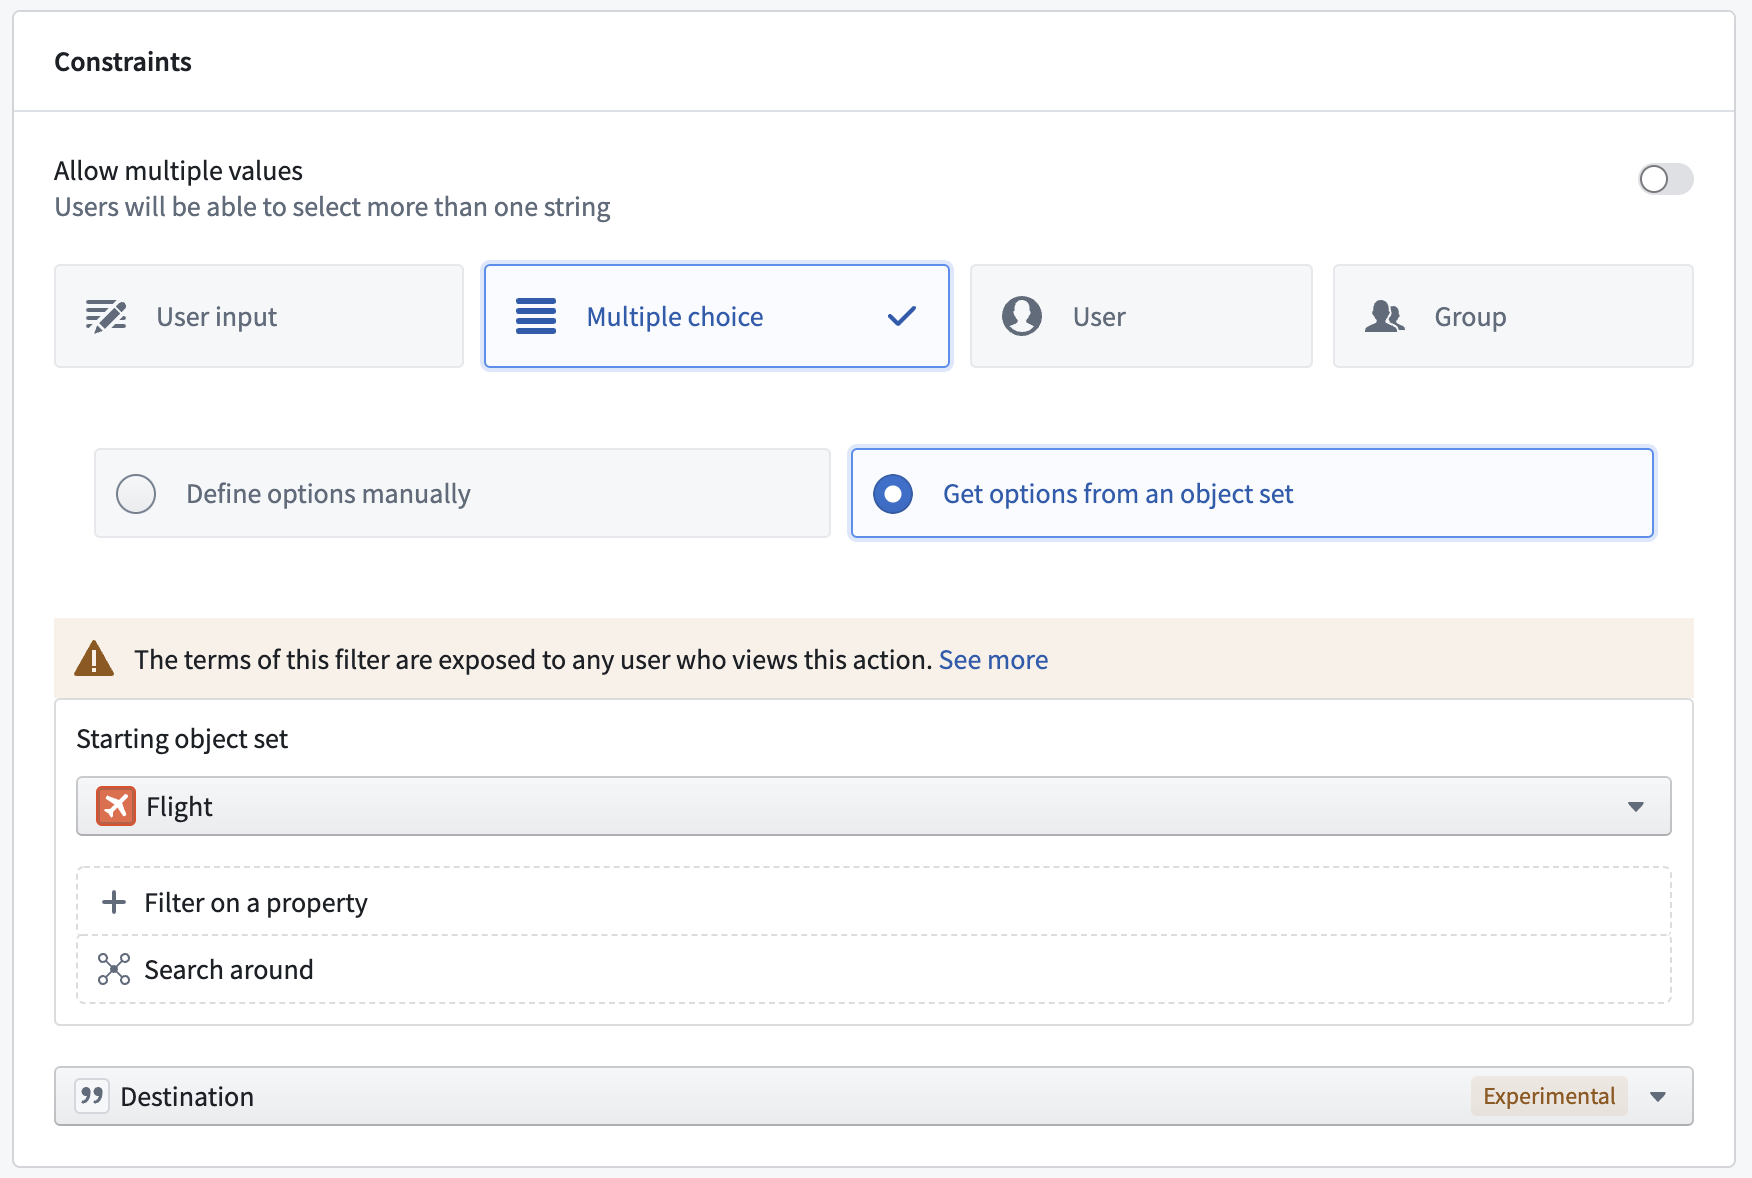1752x1178 pixels.
Task: Click the Group people icon
Action: tap(1385, 316)
